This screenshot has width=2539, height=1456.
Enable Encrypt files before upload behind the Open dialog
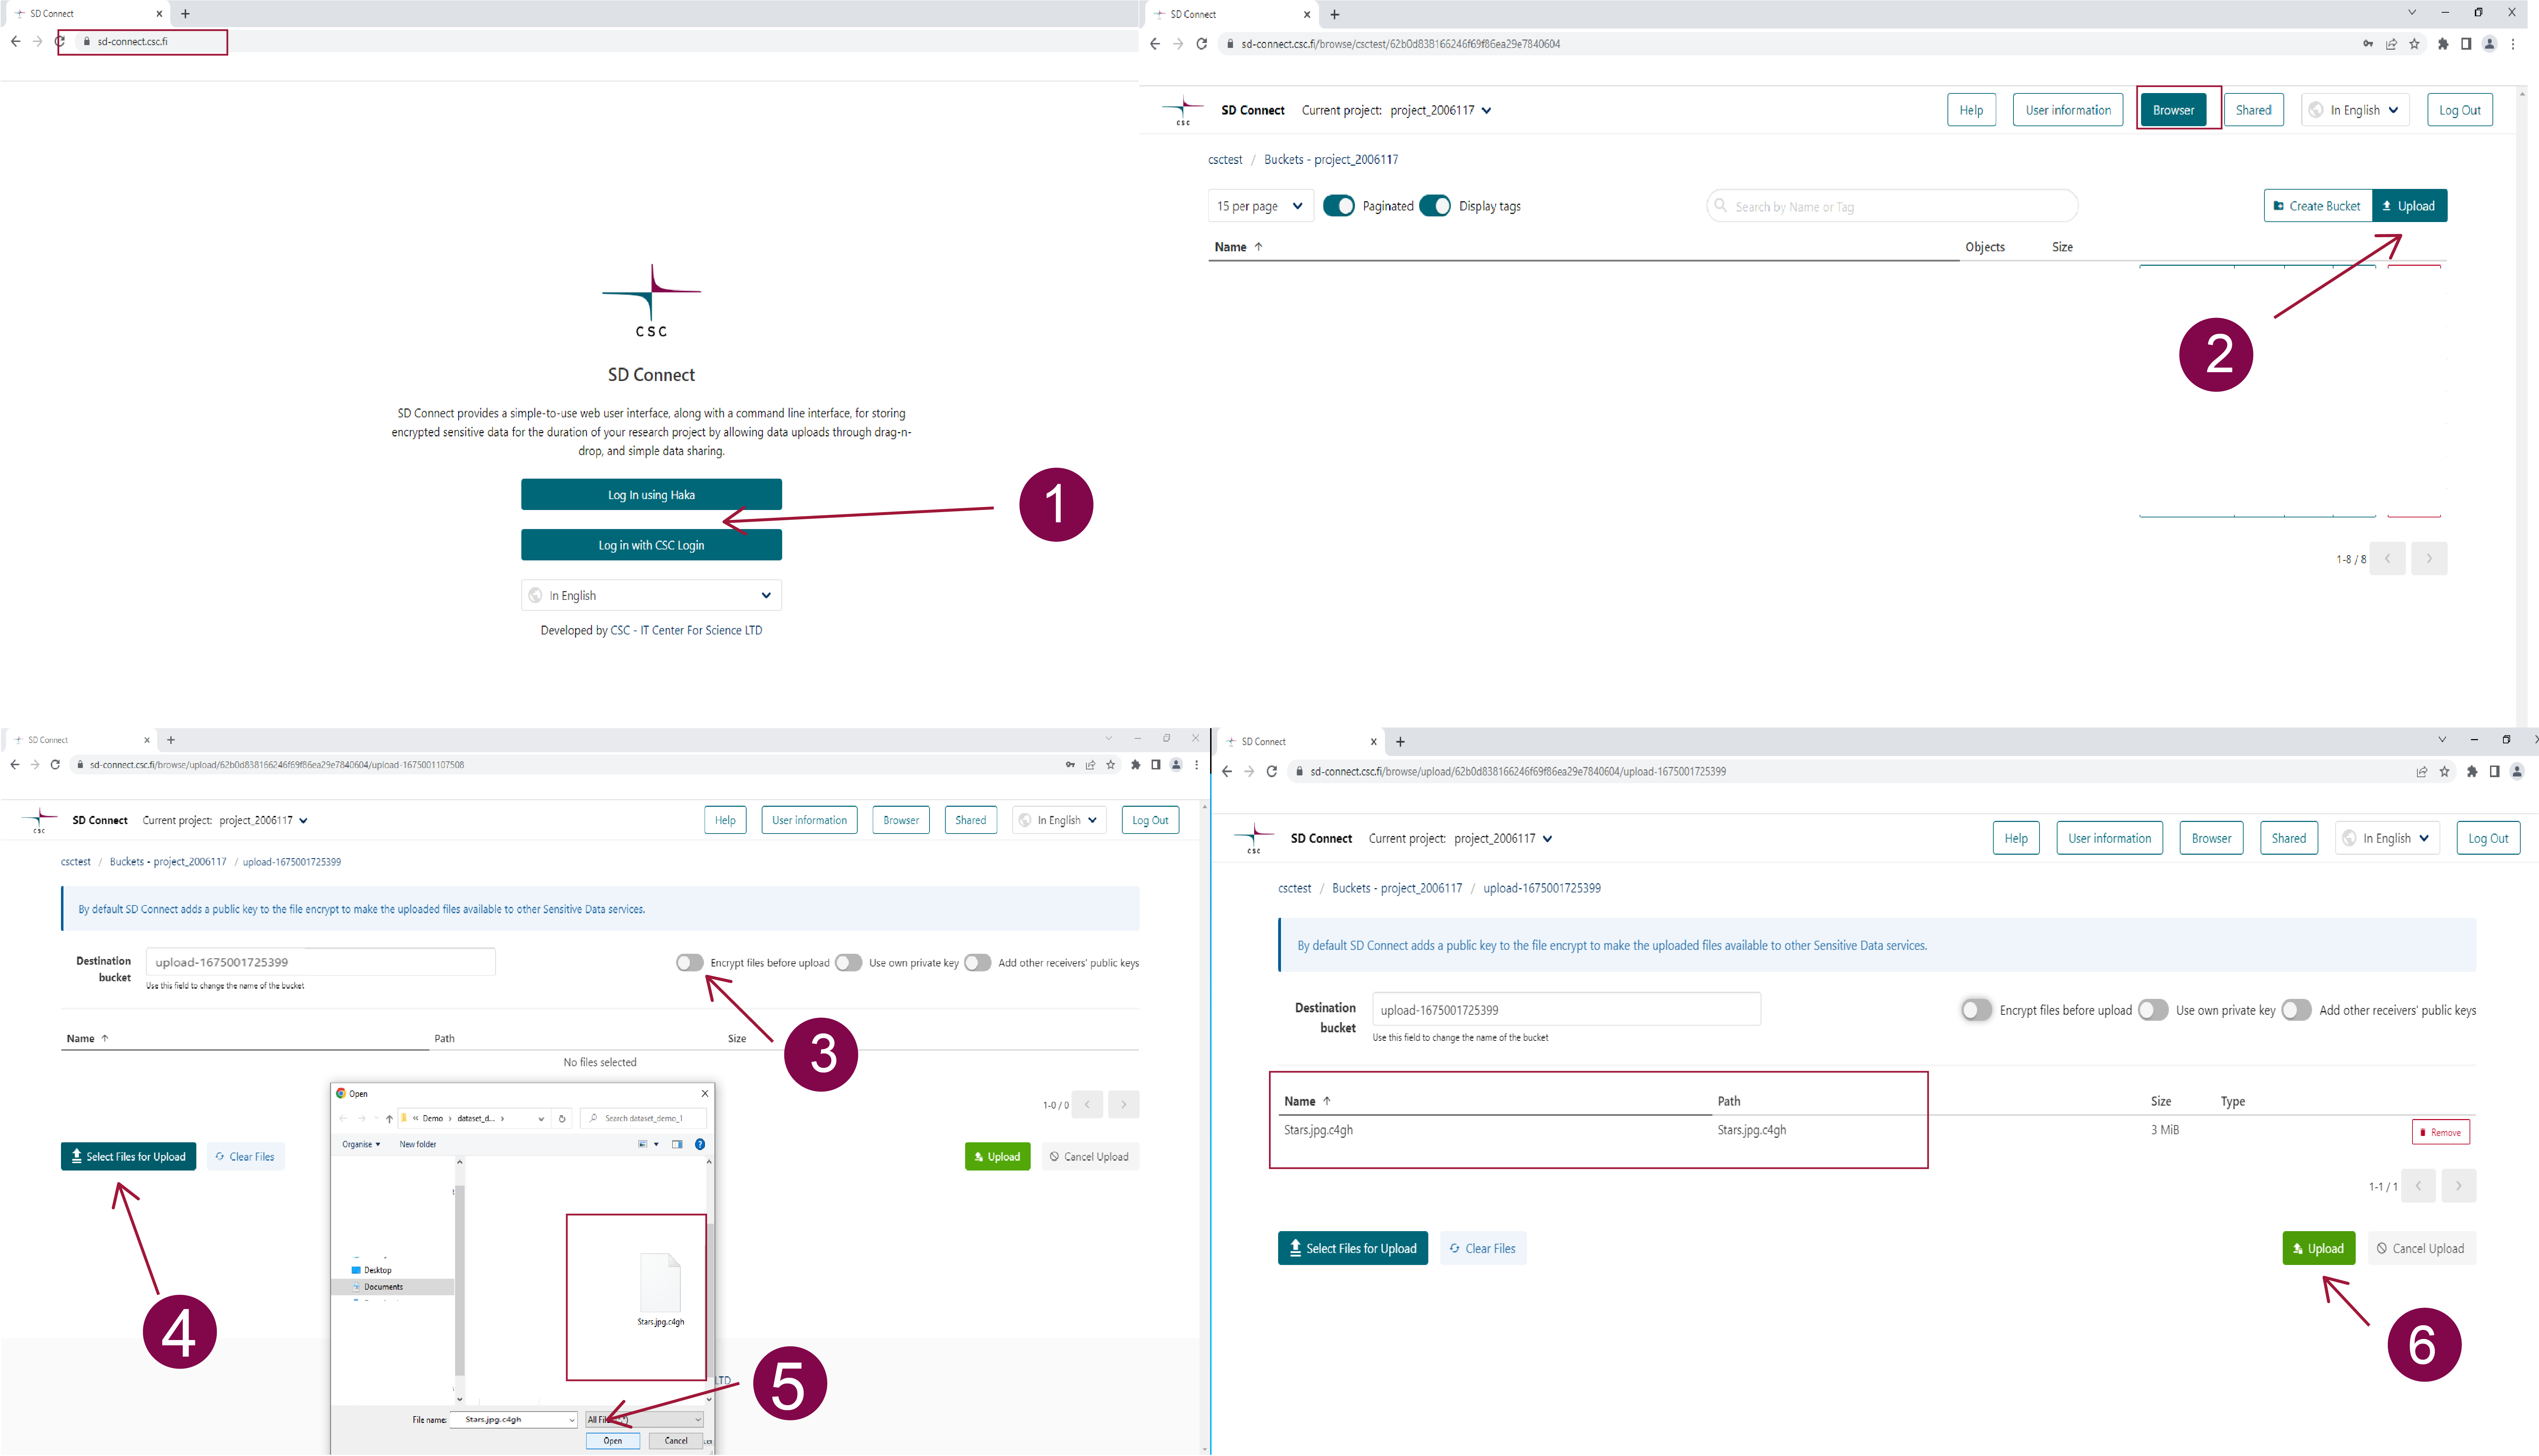(689, 963)
